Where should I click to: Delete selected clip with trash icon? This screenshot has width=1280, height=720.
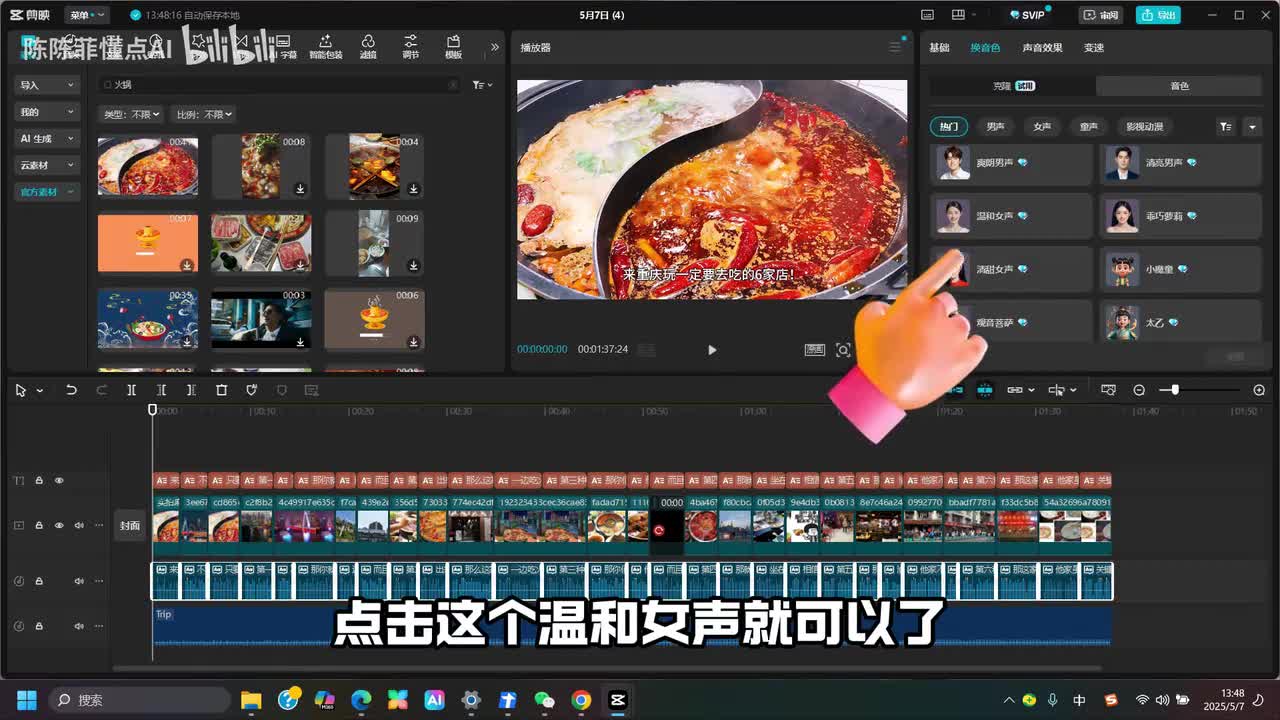[222, 390]
